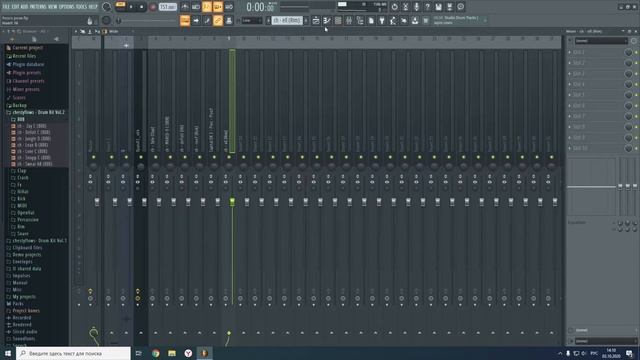This screenshot has height=360, width=640.
Task: Open the VIEW menu
Action: pyautogui.click(x=53, y=7)
